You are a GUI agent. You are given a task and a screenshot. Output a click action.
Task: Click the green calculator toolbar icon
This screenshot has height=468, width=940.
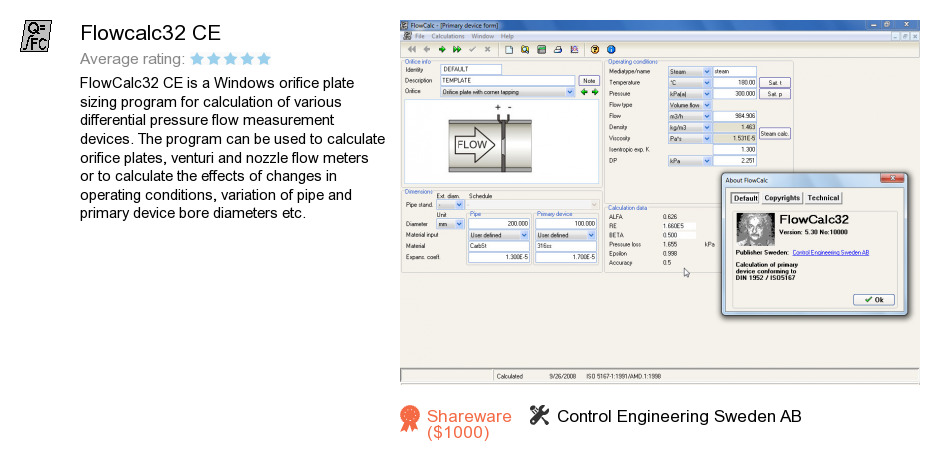tap(541, 50)
